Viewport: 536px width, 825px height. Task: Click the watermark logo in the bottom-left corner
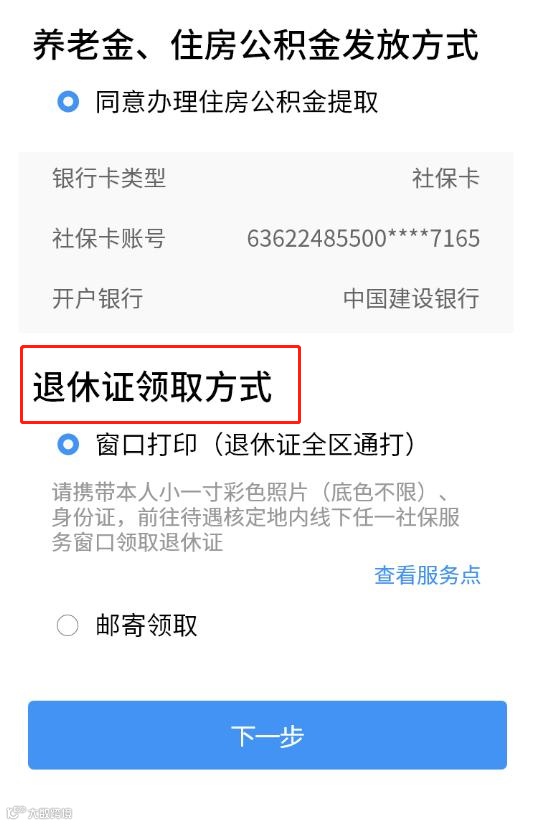tap(37, 813)
